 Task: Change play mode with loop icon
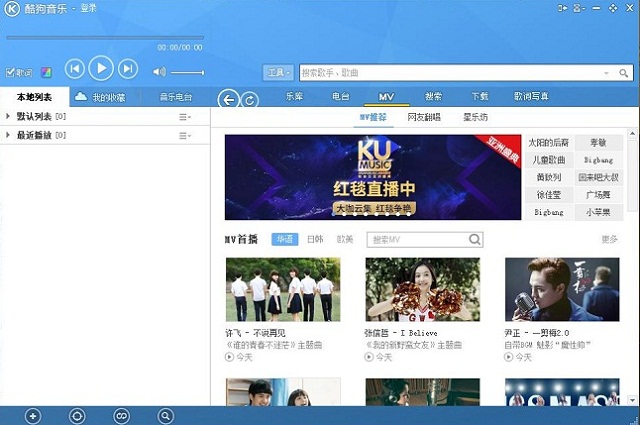121,416
